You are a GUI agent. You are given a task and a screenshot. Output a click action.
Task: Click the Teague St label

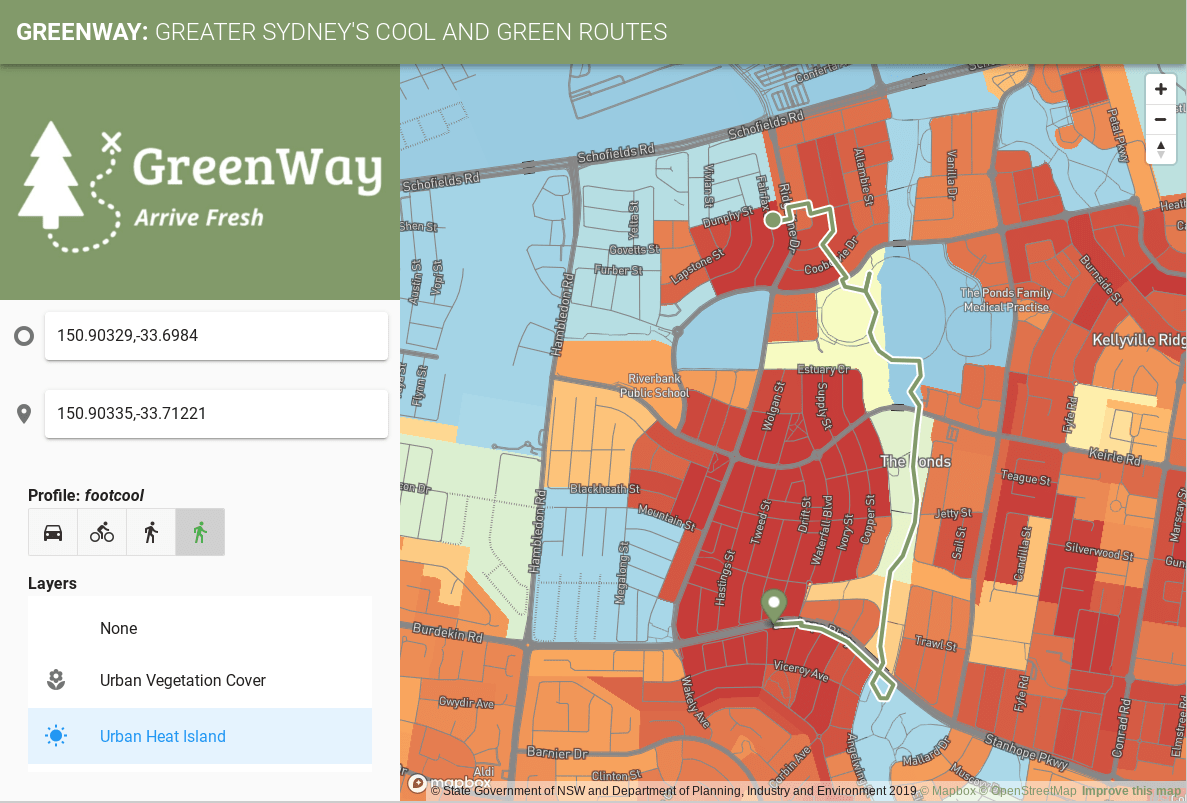click(1026, 477)
